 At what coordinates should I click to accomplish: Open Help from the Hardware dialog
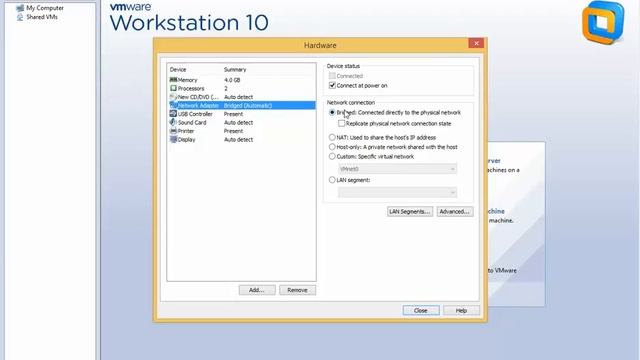461,311
